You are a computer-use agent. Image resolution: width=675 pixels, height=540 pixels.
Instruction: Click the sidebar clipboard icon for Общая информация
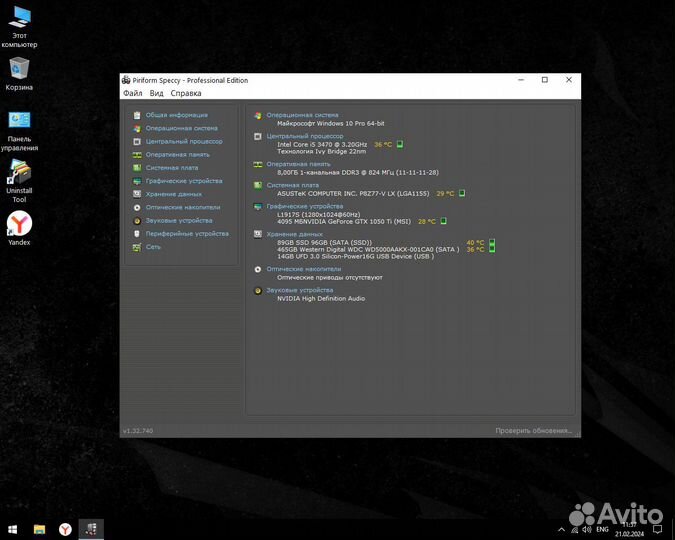coord(137,115)
